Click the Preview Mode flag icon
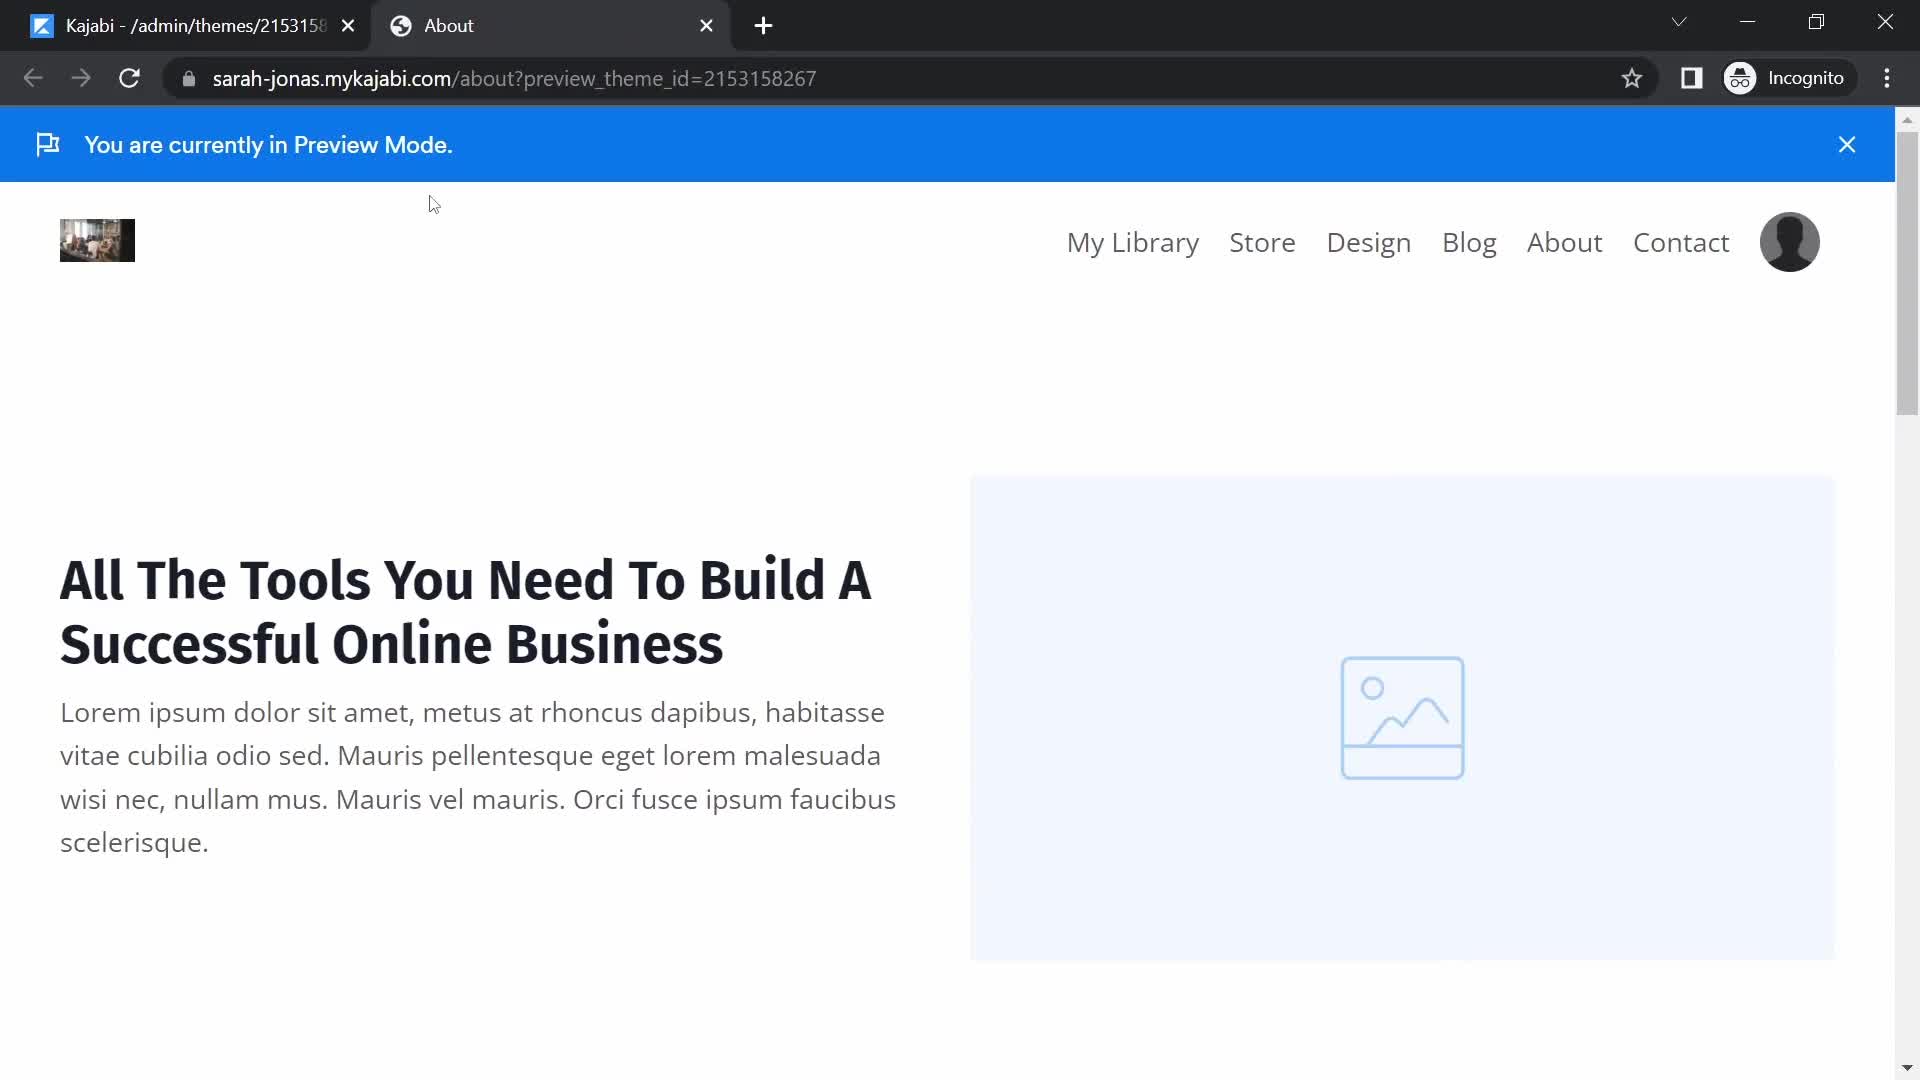The height and width of the screenshot is (1080, 1920). click(x=47, y=145)
